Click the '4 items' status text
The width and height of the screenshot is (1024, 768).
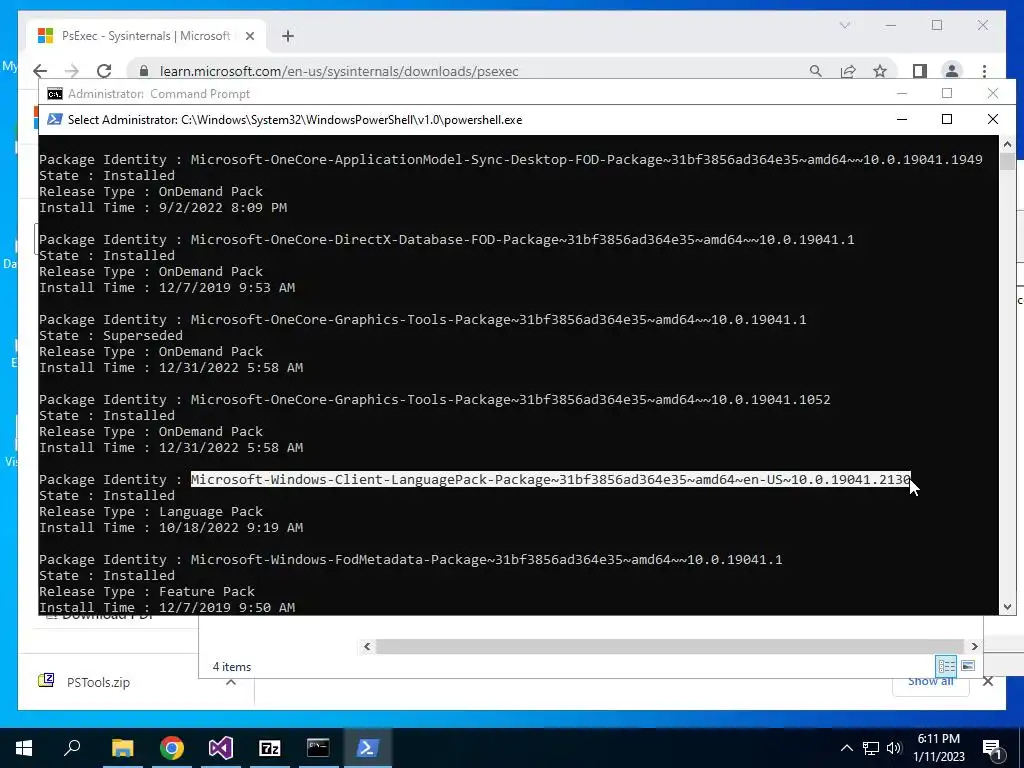point(232,667)
